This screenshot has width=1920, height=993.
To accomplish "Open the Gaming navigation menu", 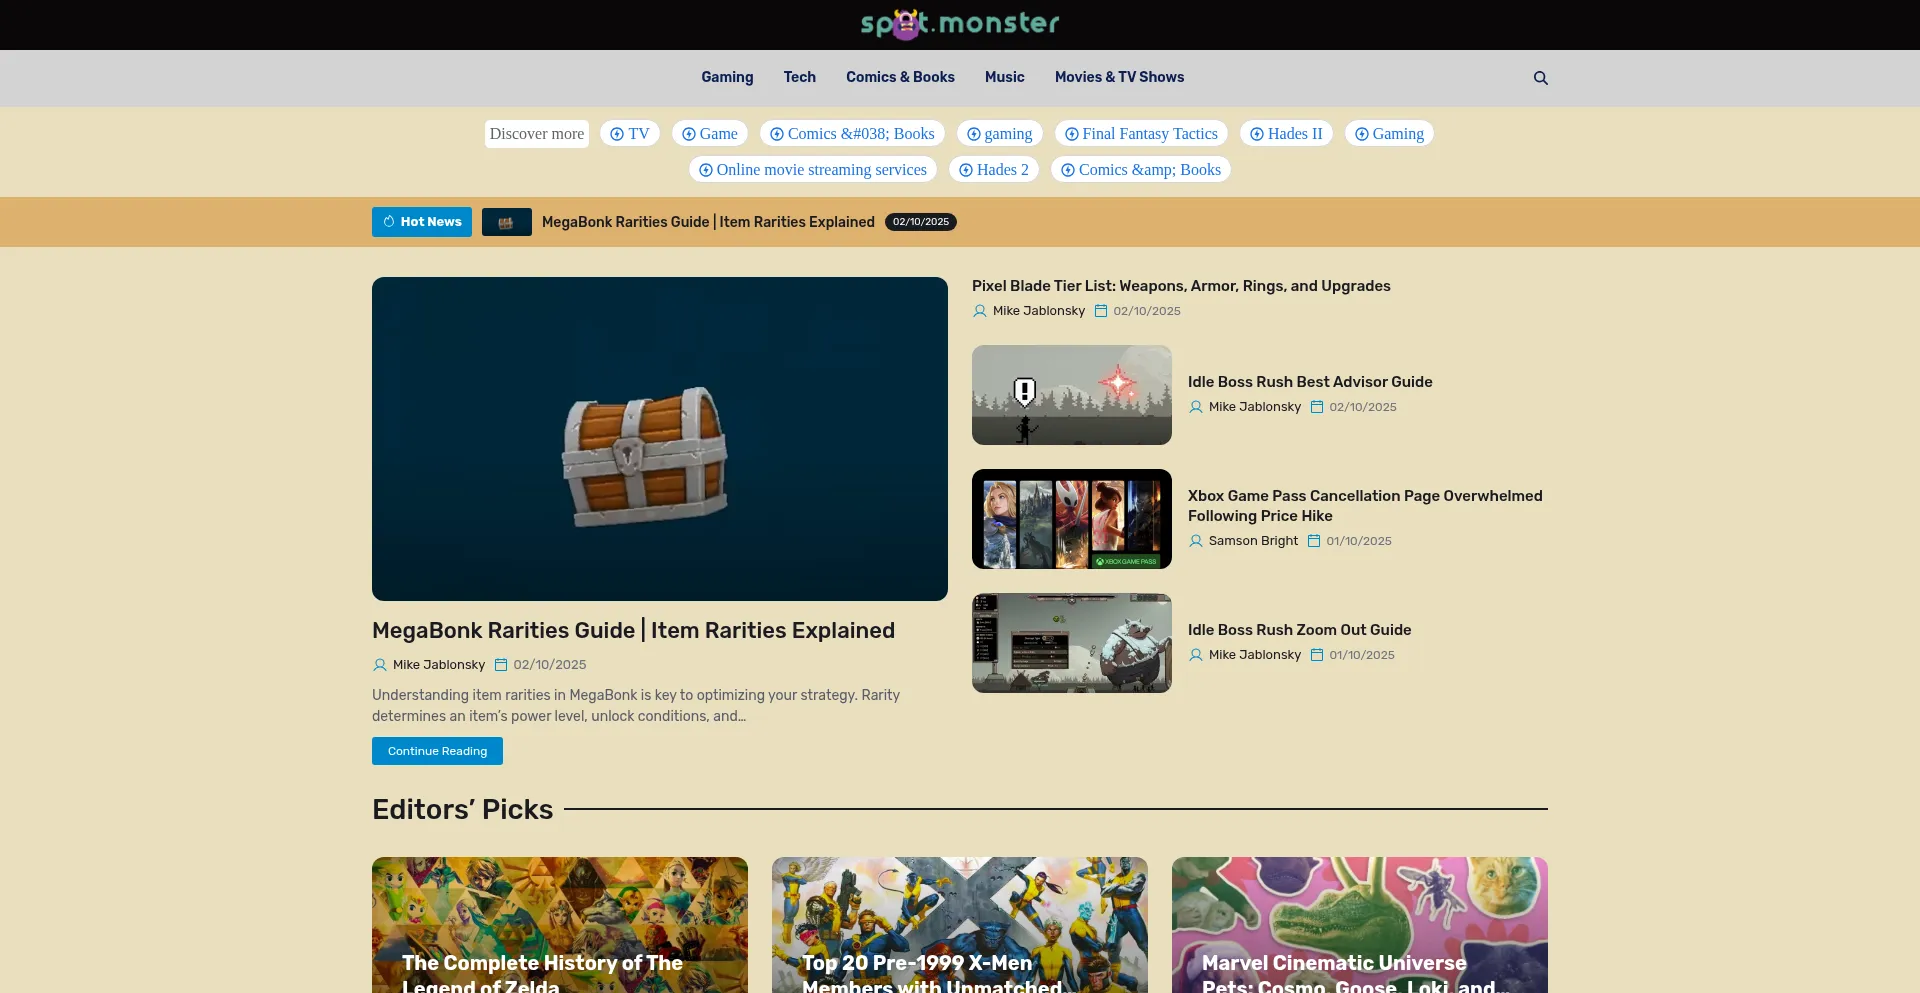I will (x=726, y=77).
